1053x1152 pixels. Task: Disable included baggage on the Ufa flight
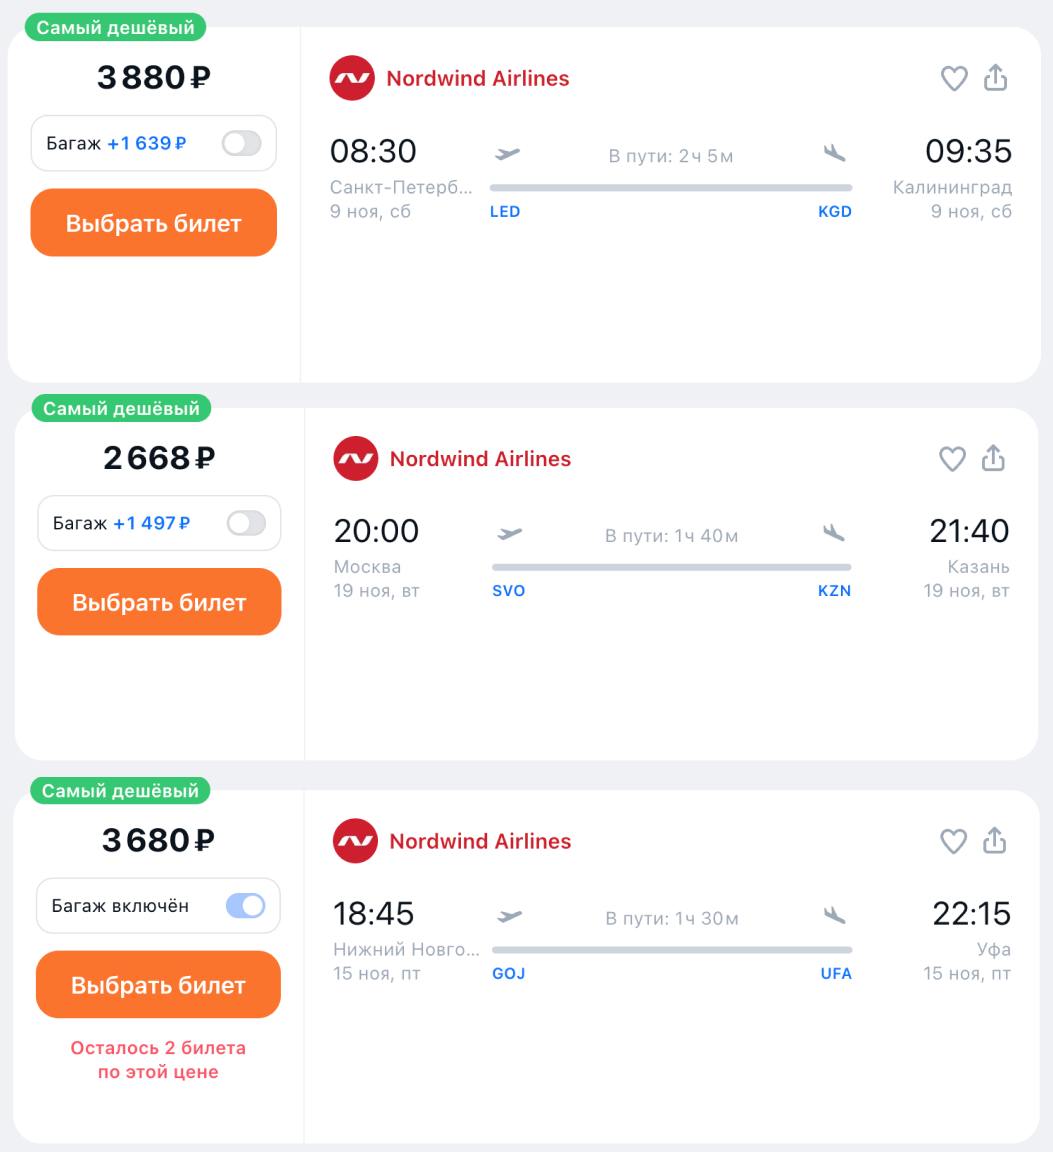(x=245, y=906)
